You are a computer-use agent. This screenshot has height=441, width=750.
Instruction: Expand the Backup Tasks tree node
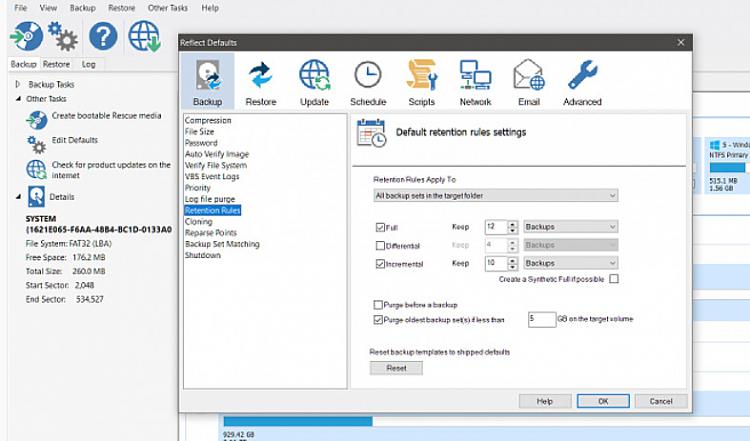tap(17, 85)
